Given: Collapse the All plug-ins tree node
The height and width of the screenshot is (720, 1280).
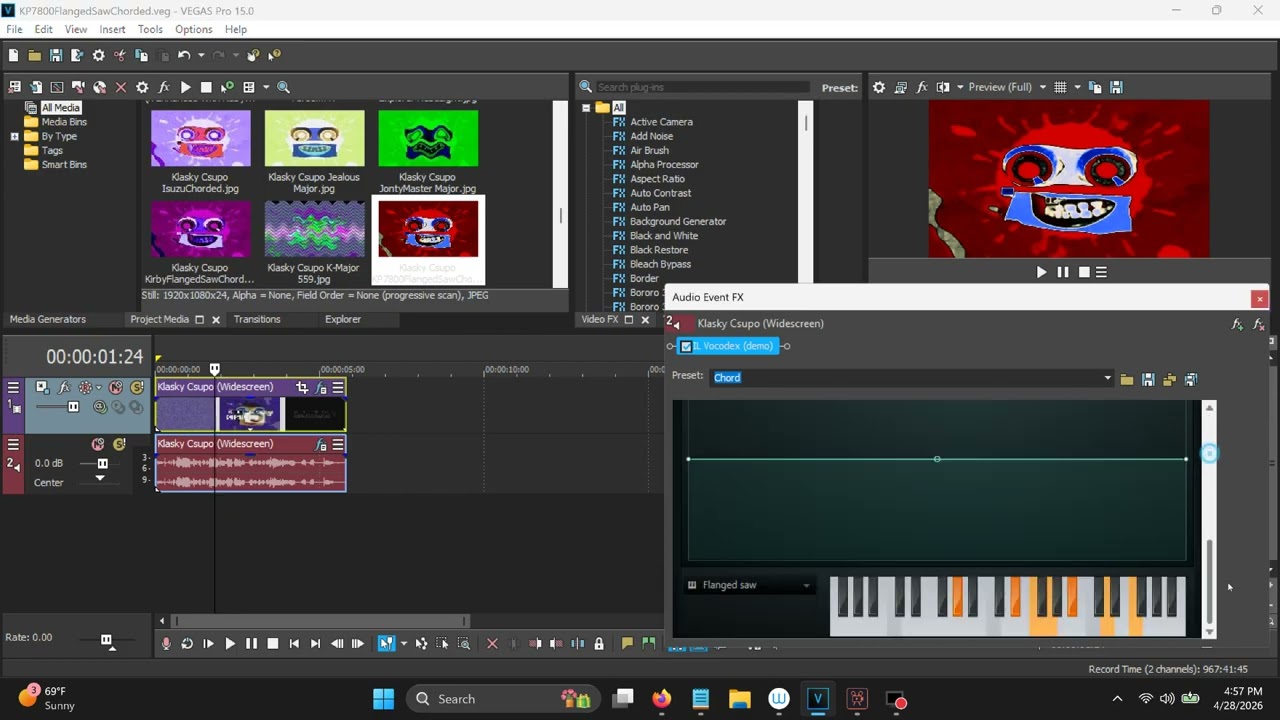Looking at the screenshot, I should coord(586,108).
